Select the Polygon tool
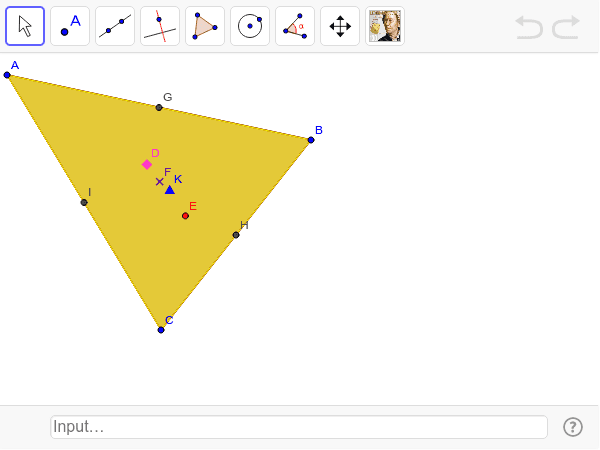This screenshot has height=450, width=600. [x=205, y=26]
